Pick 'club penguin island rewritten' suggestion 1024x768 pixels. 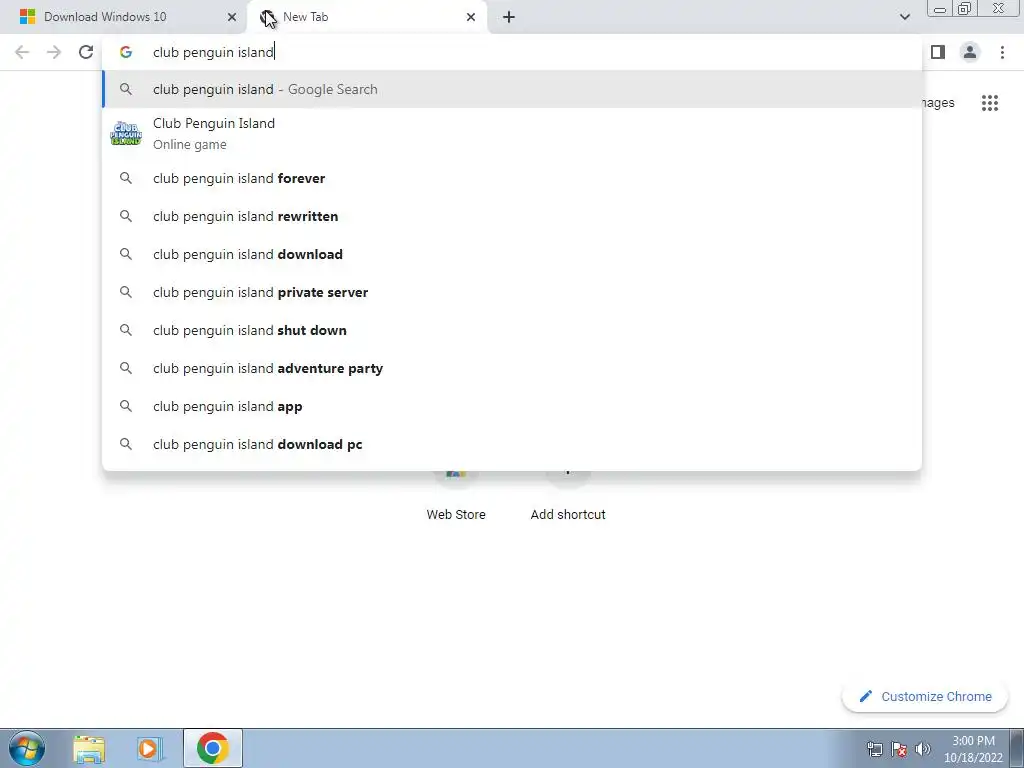[x=512, y=216]
